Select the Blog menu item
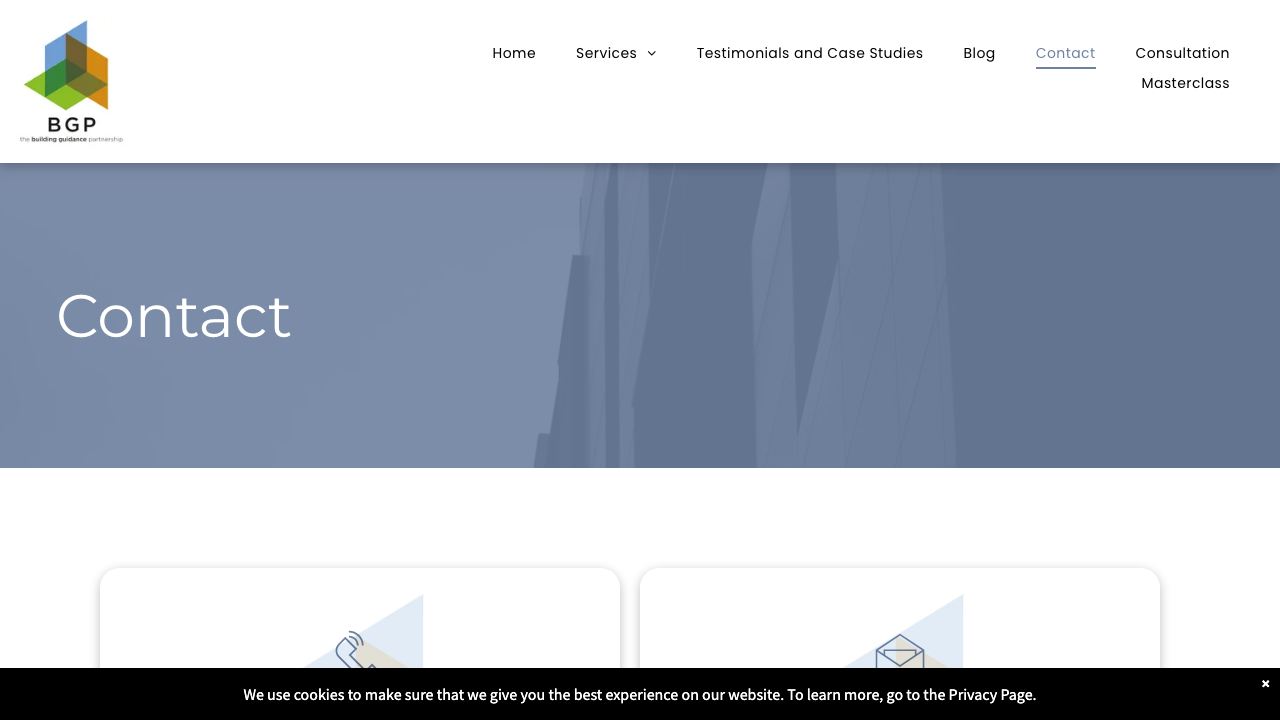The image size is (1280, 720). click(979, 53)
